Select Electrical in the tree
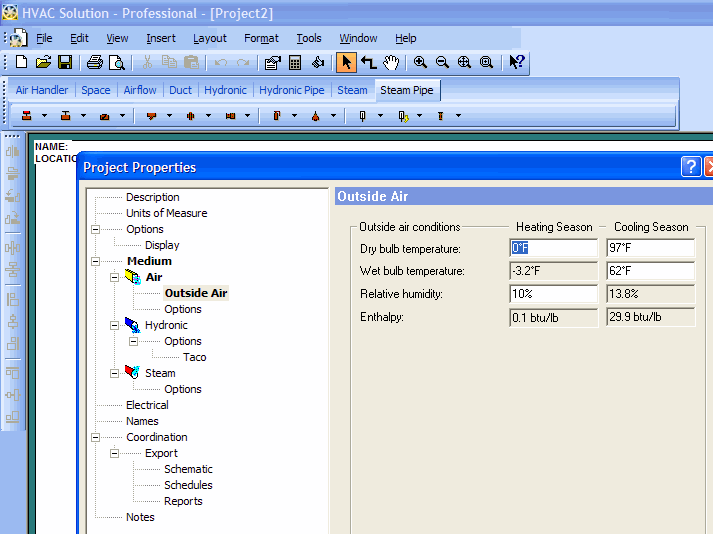 (147, 405)
